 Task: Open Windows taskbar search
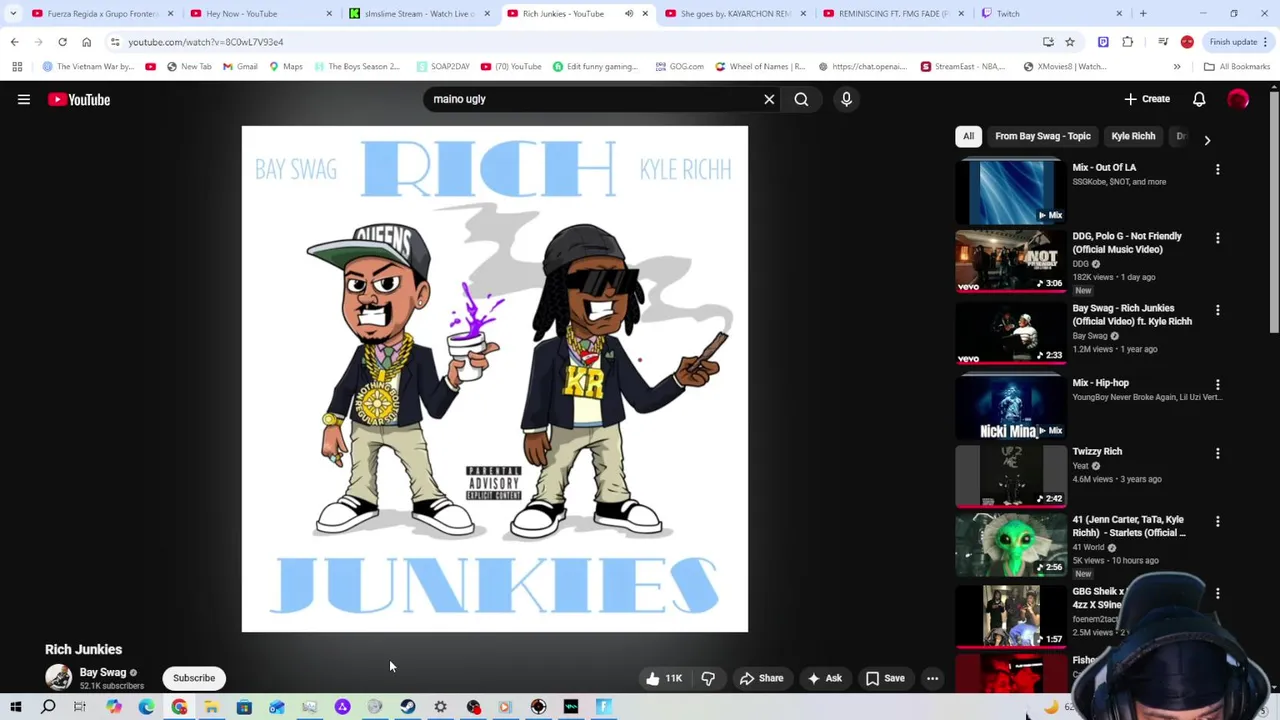point(48,707)
